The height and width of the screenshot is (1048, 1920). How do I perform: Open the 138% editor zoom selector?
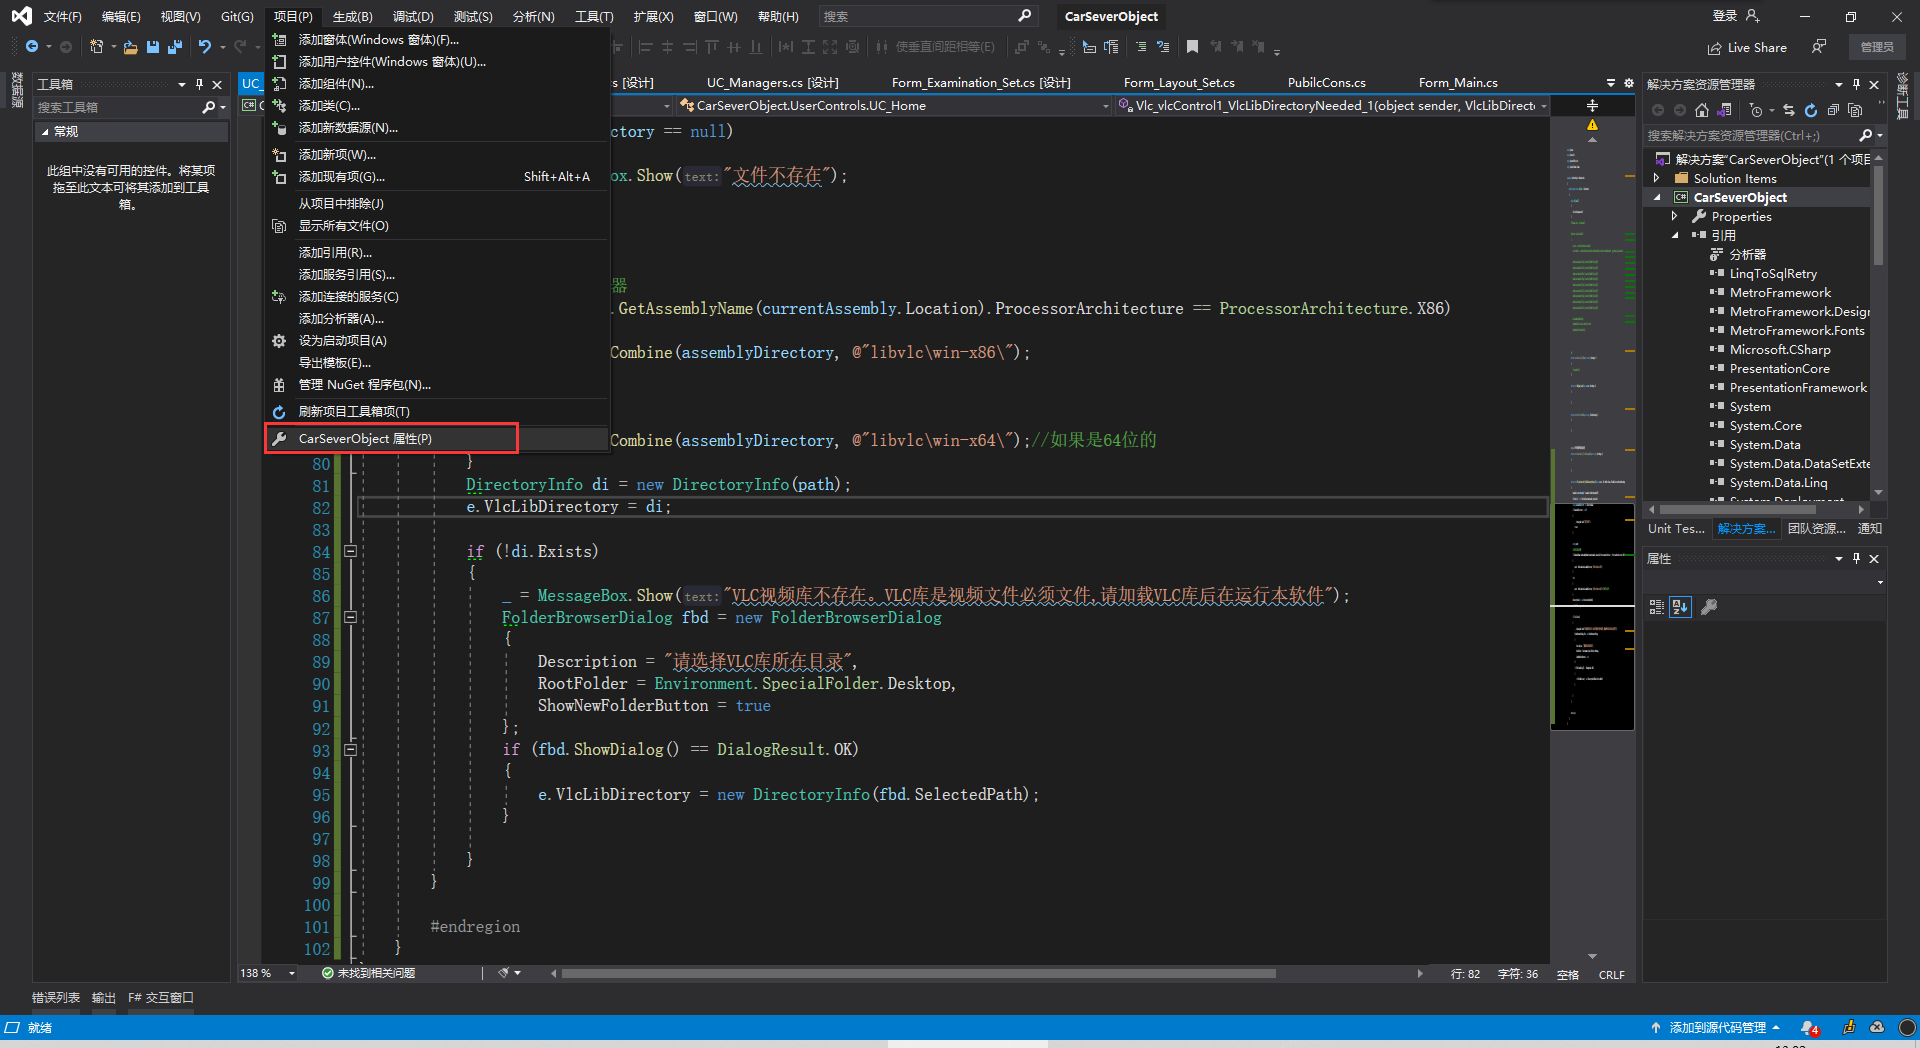click(265, 973)
